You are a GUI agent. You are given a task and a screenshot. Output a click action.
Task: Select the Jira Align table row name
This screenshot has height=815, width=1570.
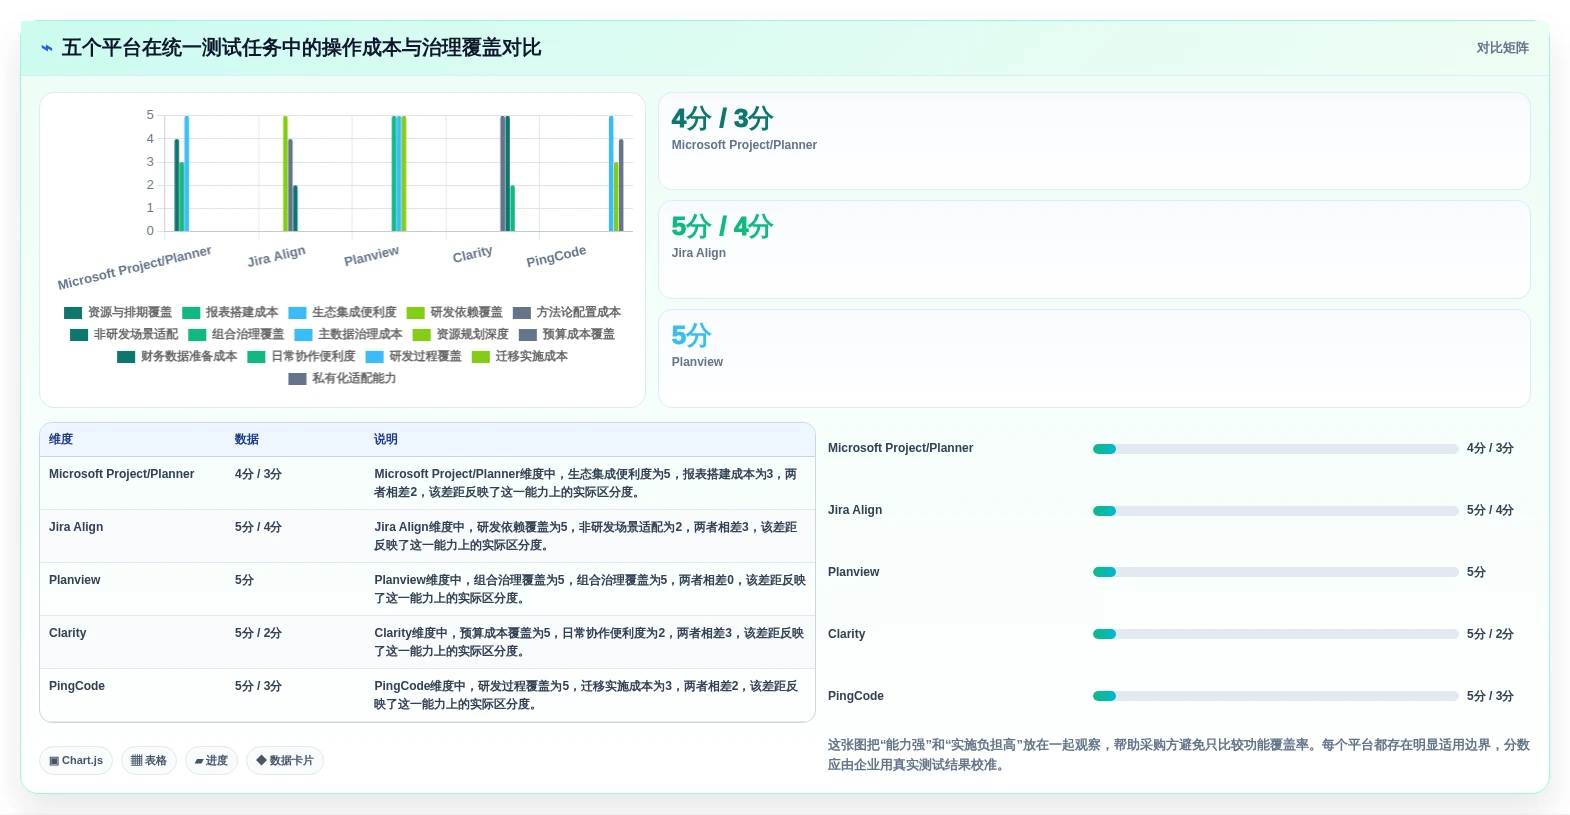[x=76, y=527]
